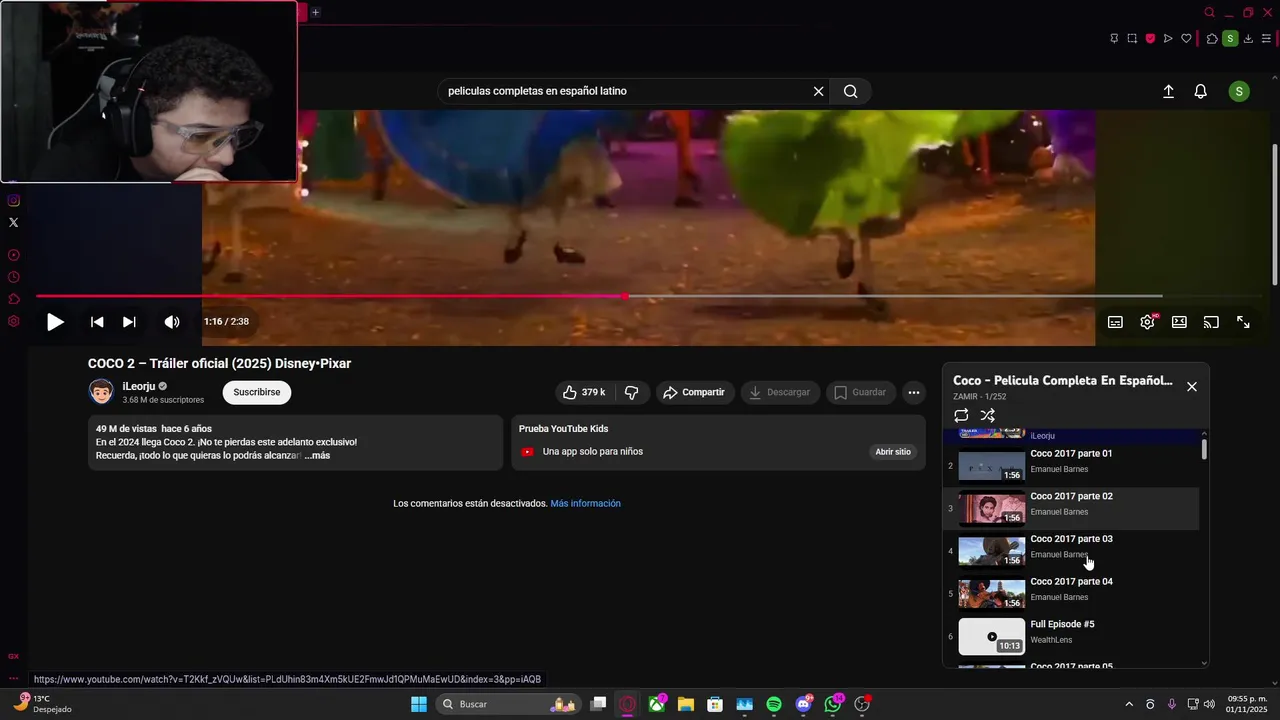Enter fullscreen mode
The width and height of the screenshot is (1280, 720).
click(x=1243, y=322)
